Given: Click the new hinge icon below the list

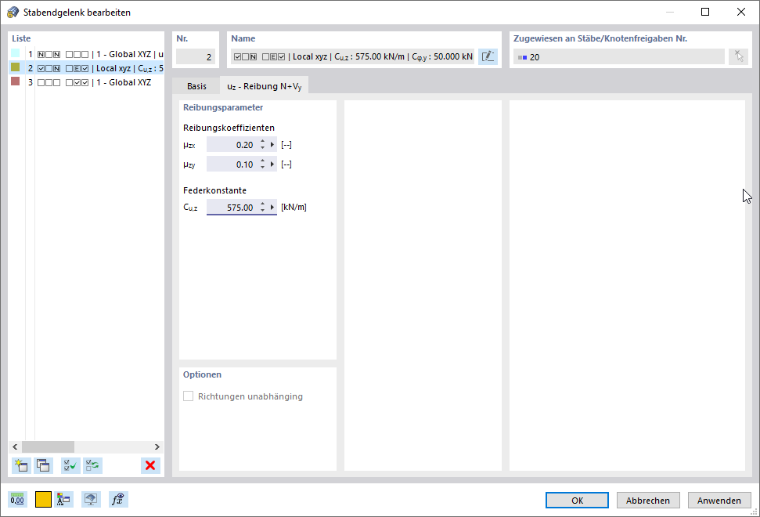Looking at the screenshot, I should [21, 466].
